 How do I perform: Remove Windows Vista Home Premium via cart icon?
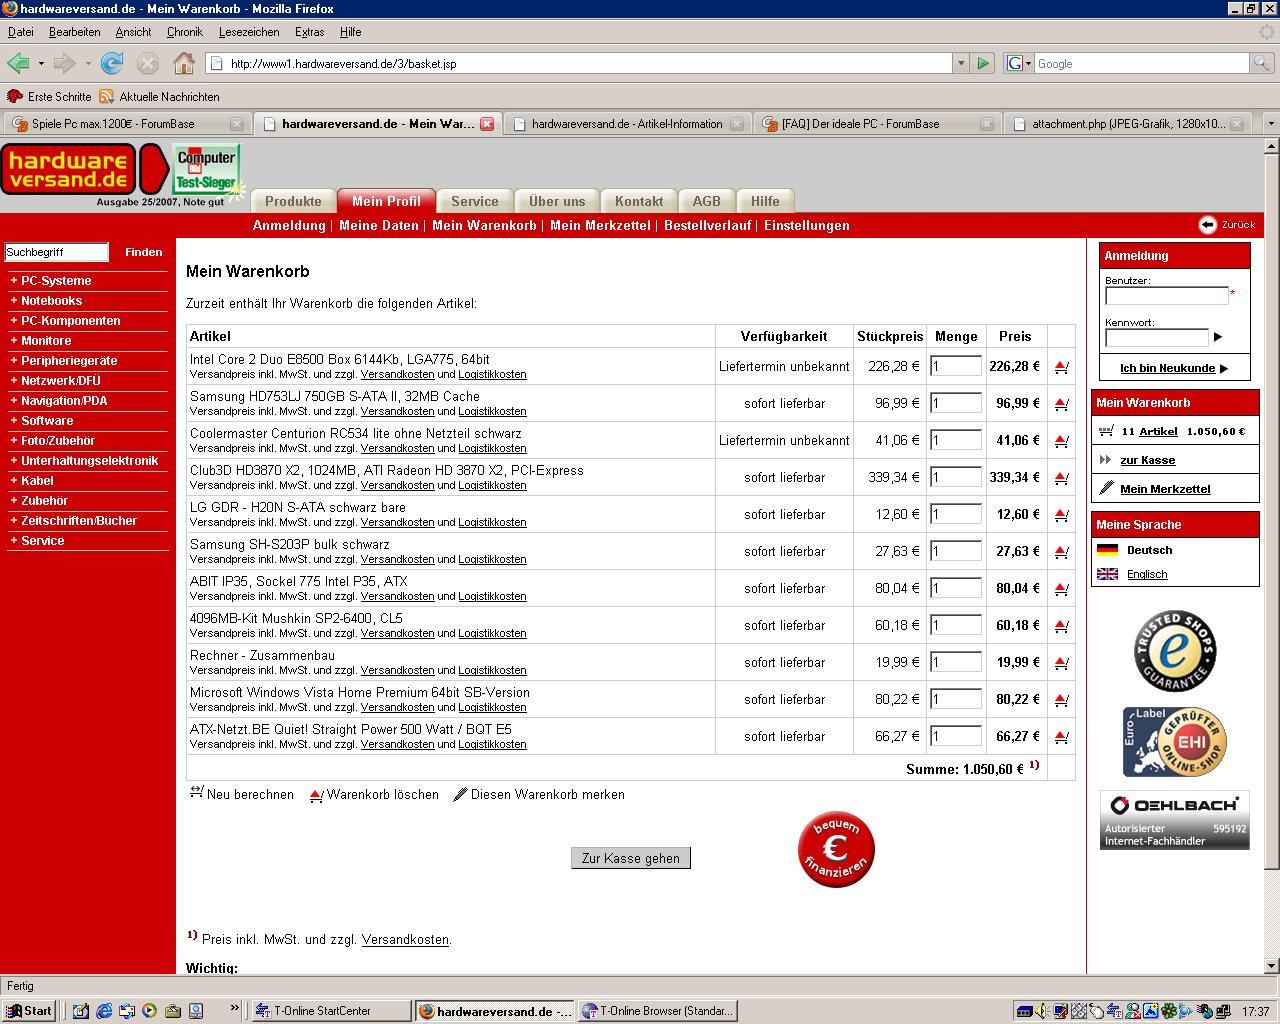1061,700
